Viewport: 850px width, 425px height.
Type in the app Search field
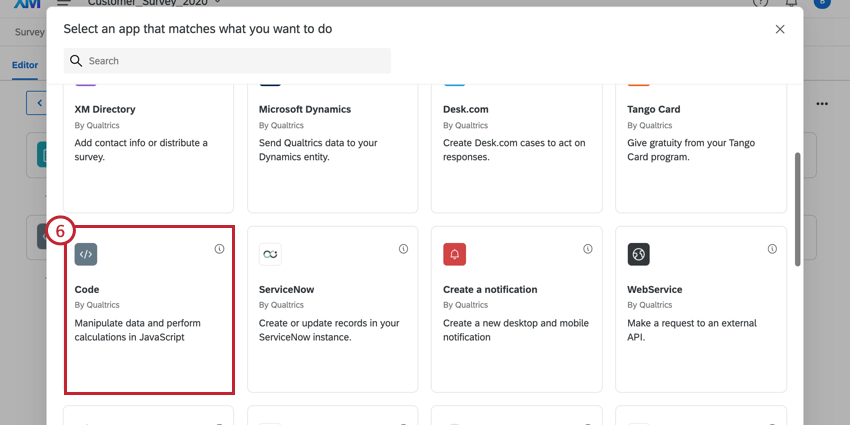click(x=235, y=61)
